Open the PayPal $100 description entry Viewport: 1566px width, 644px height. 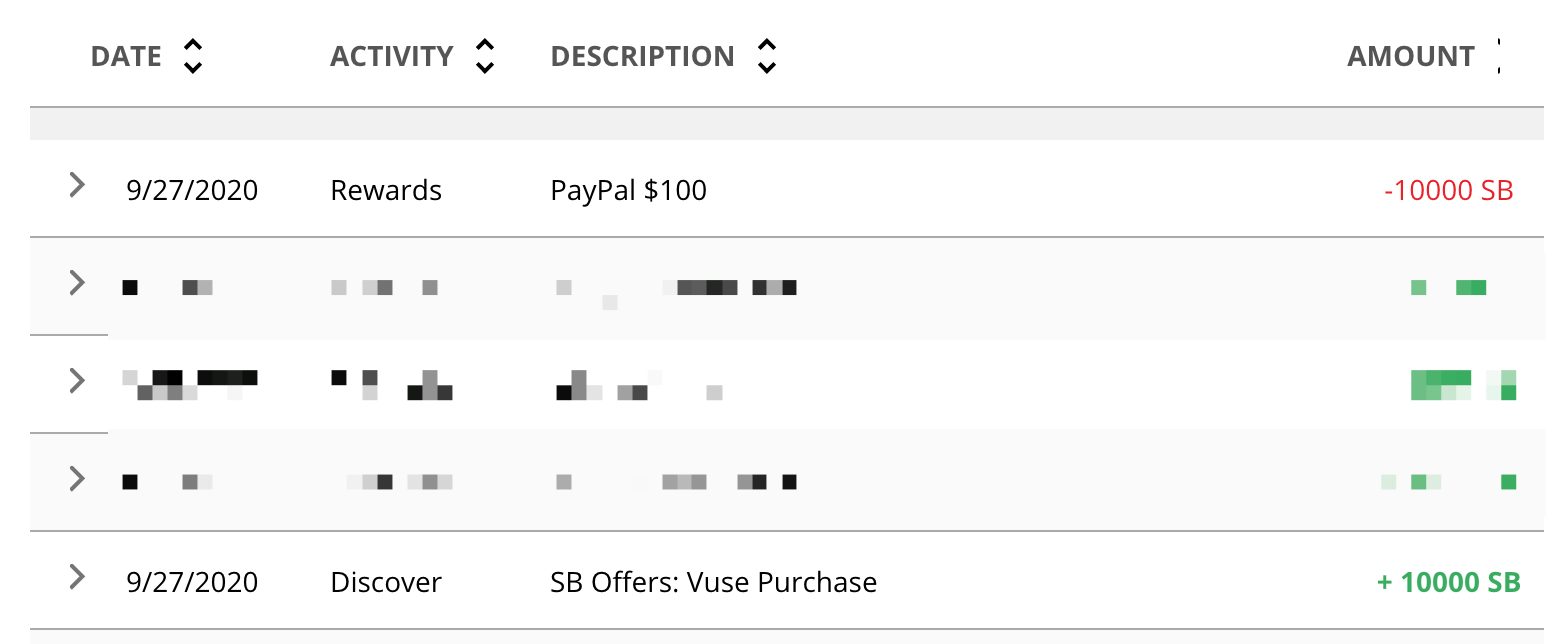click(628, 190)
